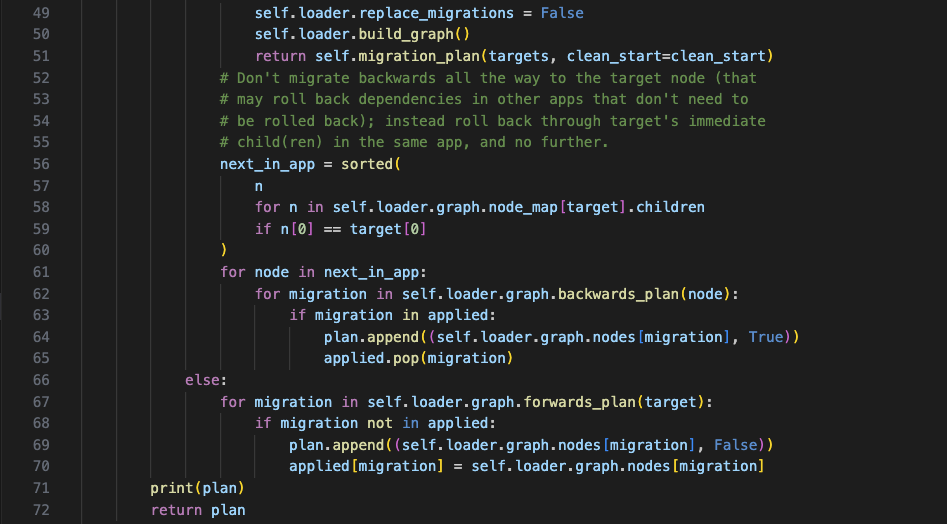The image size is (947, 524).
Task: Click the else keyword on line 66
Action: click(x=202, y=380)
